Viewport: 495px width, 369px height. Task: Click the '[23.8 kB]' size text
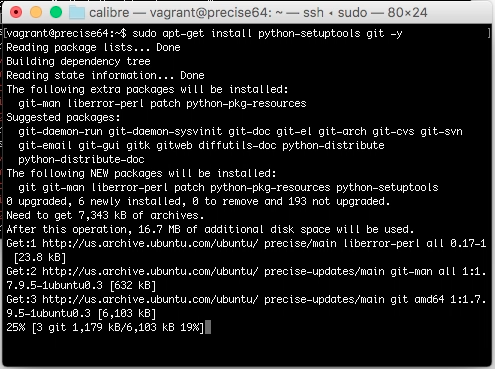click(x=40, y=257)
